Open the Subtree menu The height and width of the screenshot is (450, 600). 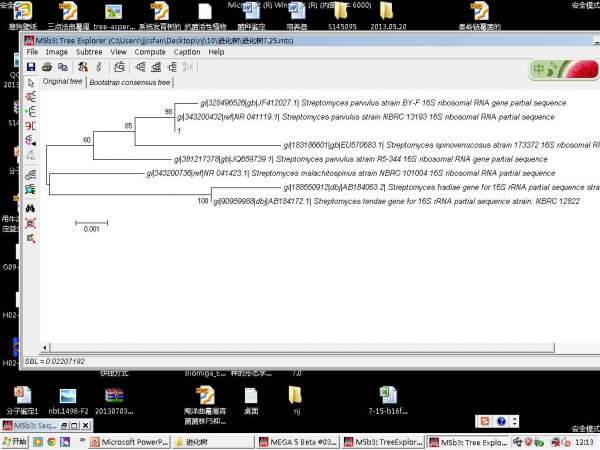pos(89,52)
